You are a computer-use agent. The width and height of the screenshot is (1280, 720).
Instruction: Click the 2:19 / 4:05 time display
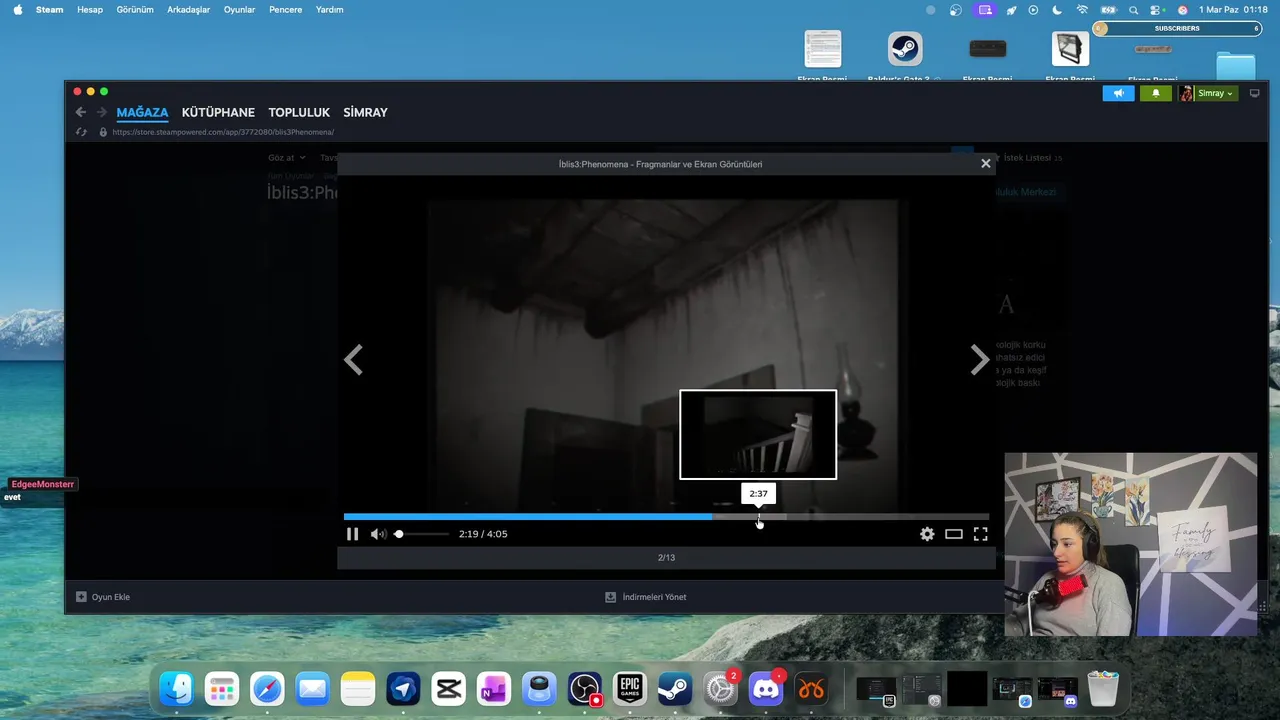(483, 534)
